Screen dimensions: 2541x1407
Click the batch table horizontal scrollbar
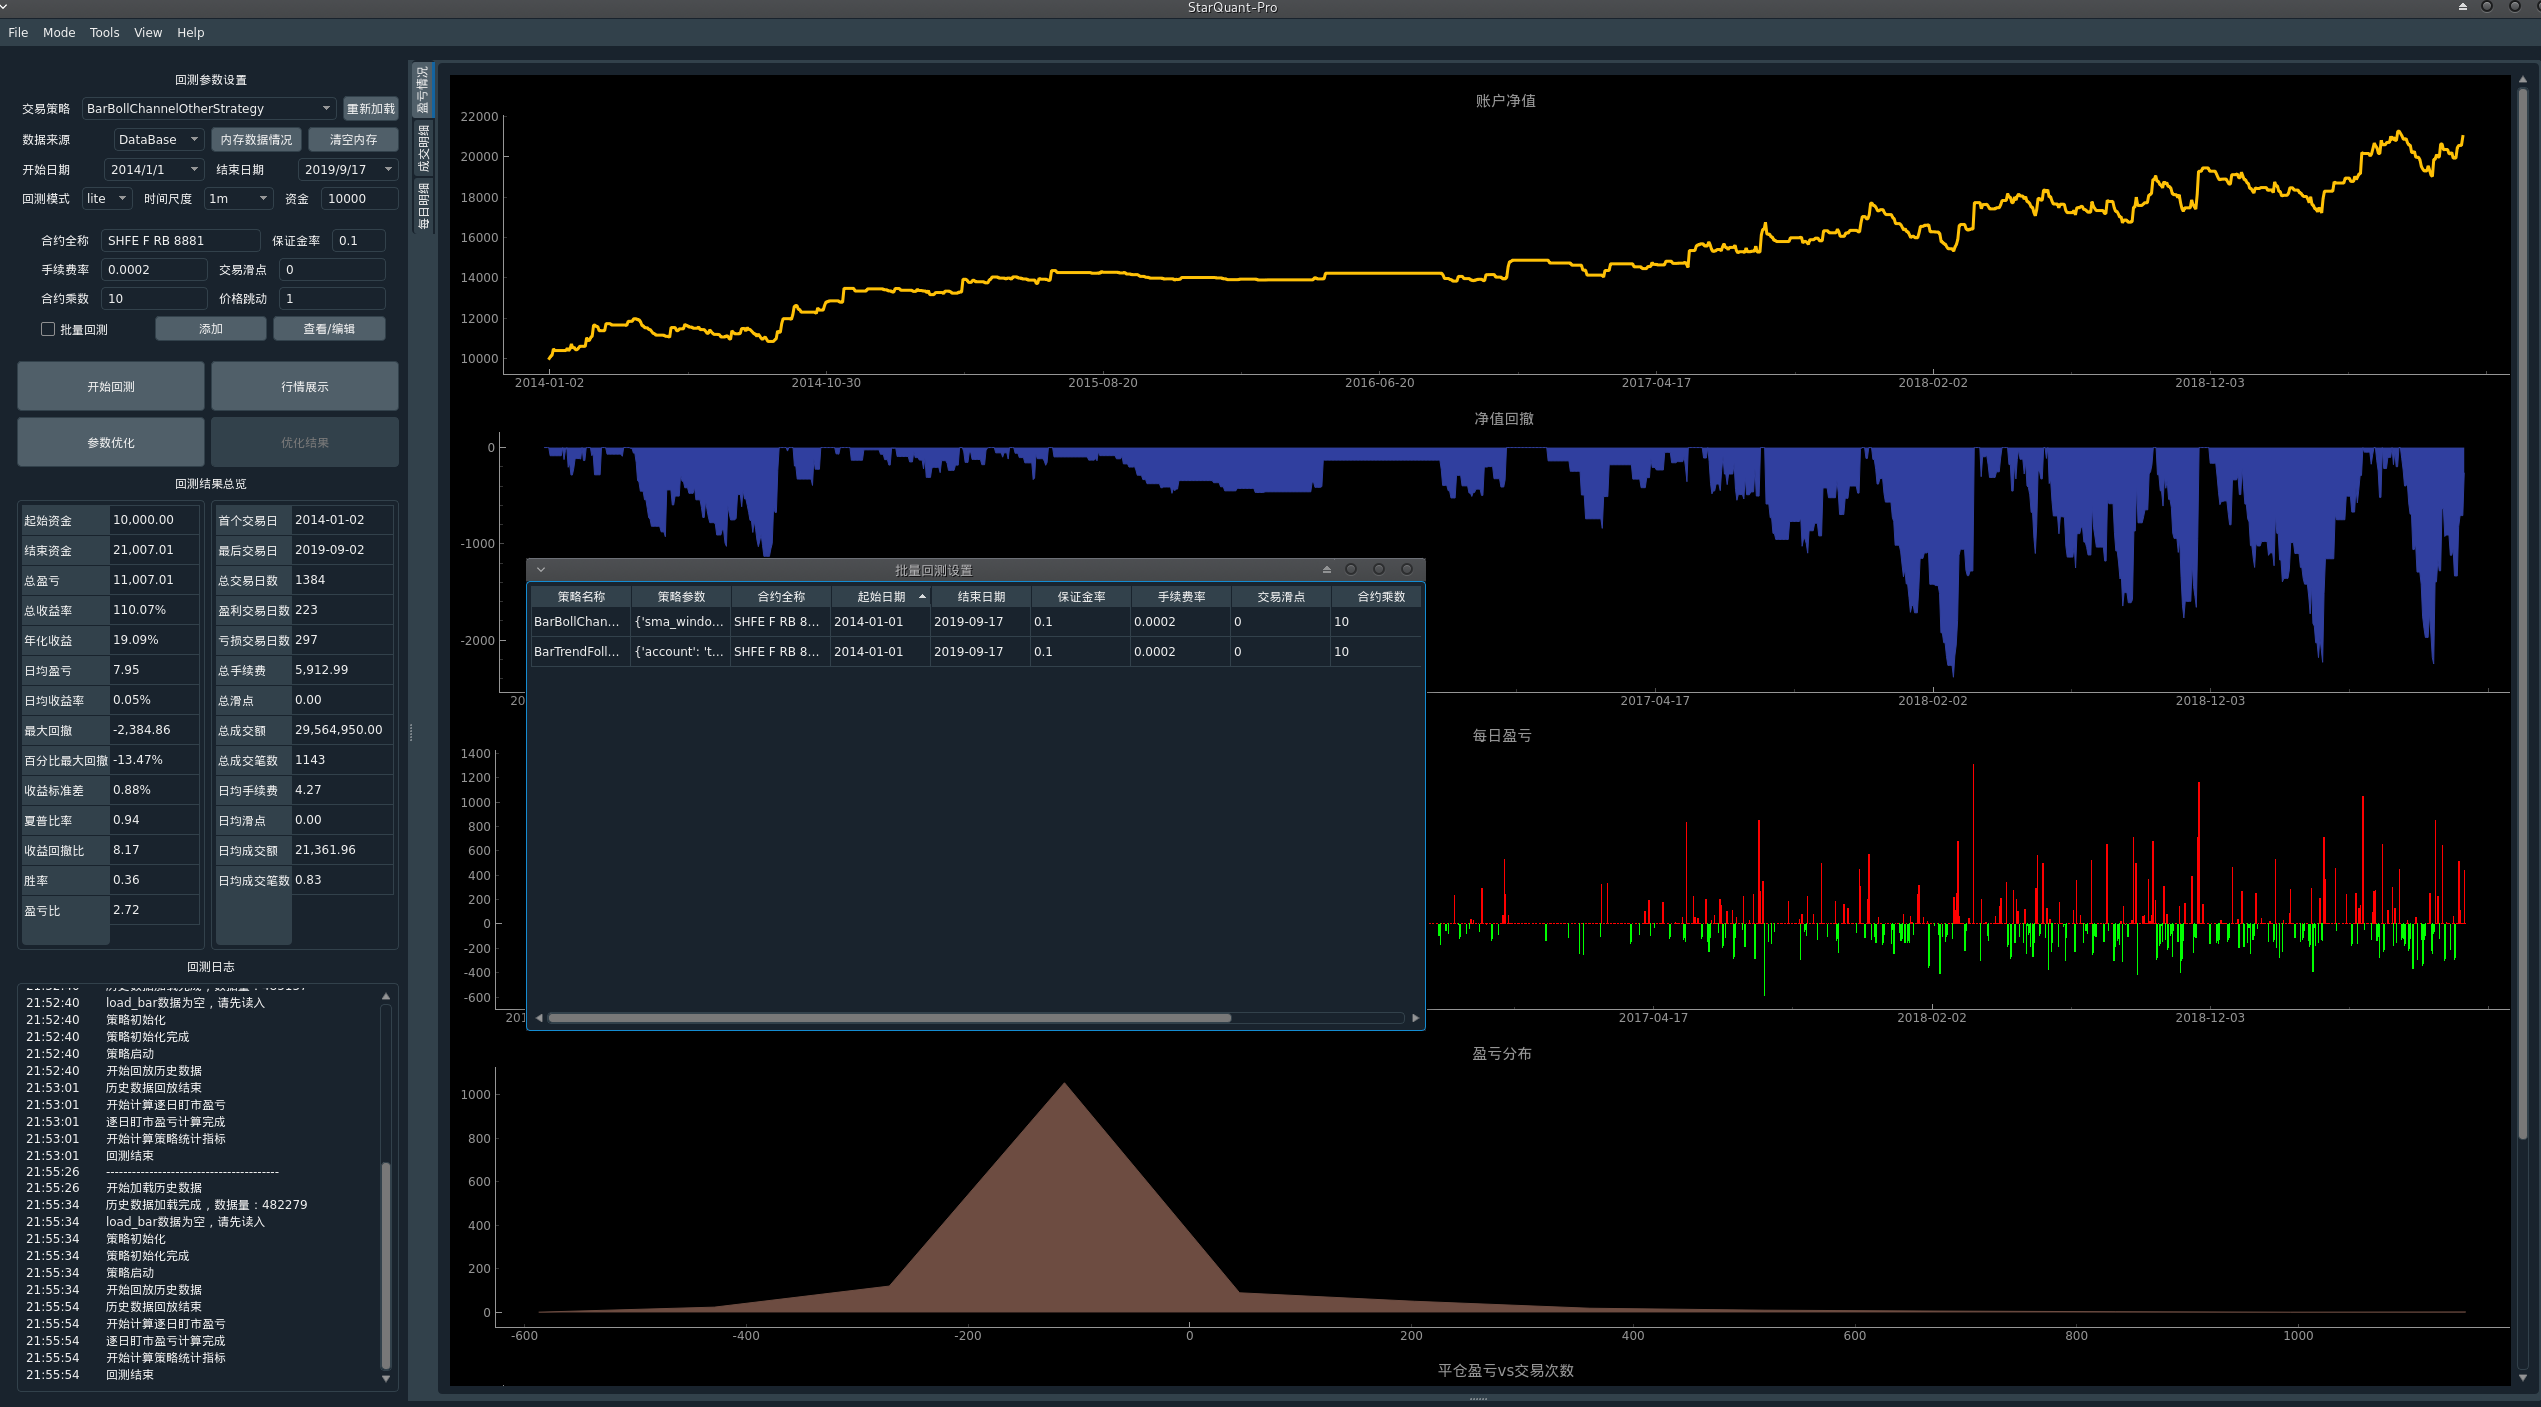[x=889, y=1018]
